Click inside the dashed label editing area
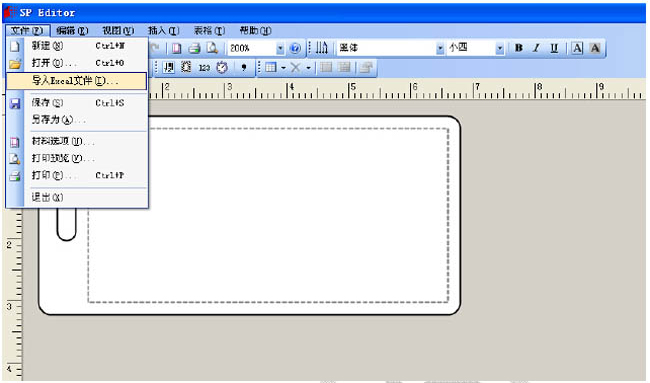This screenshot has height=383, width=650. click(268, 216)
